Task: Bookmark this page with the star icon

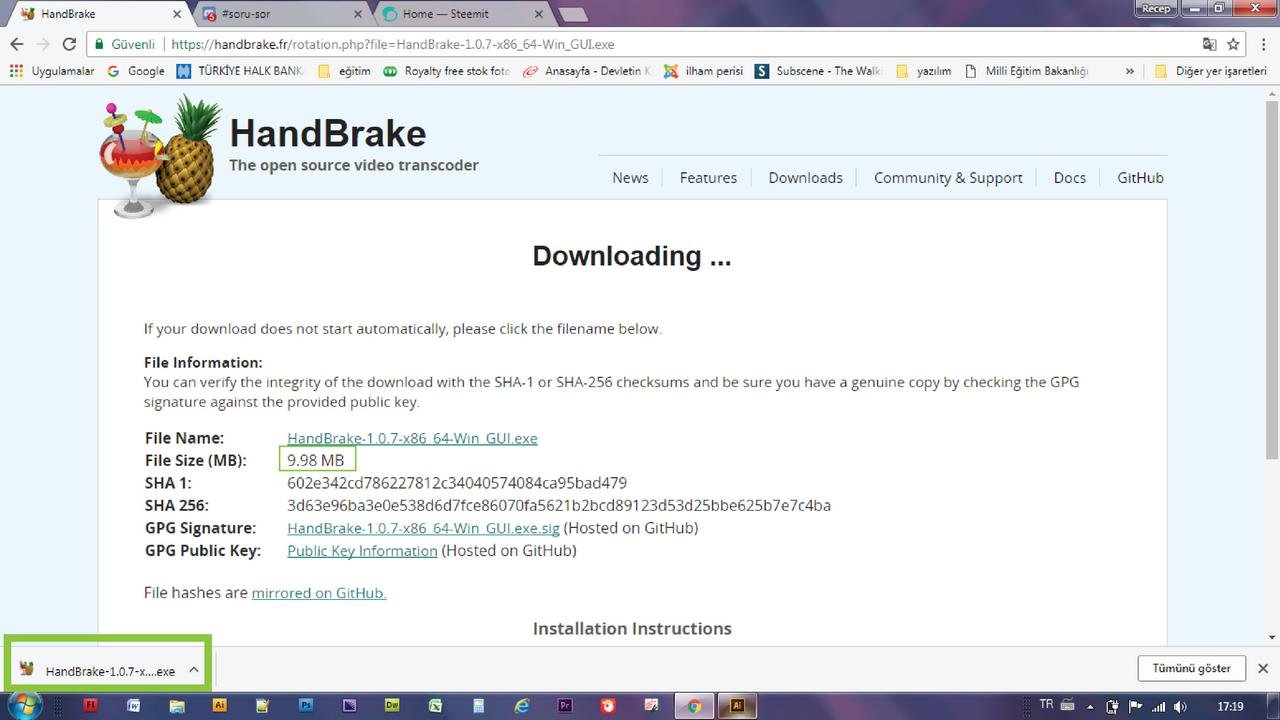Action: point(1234,44)
